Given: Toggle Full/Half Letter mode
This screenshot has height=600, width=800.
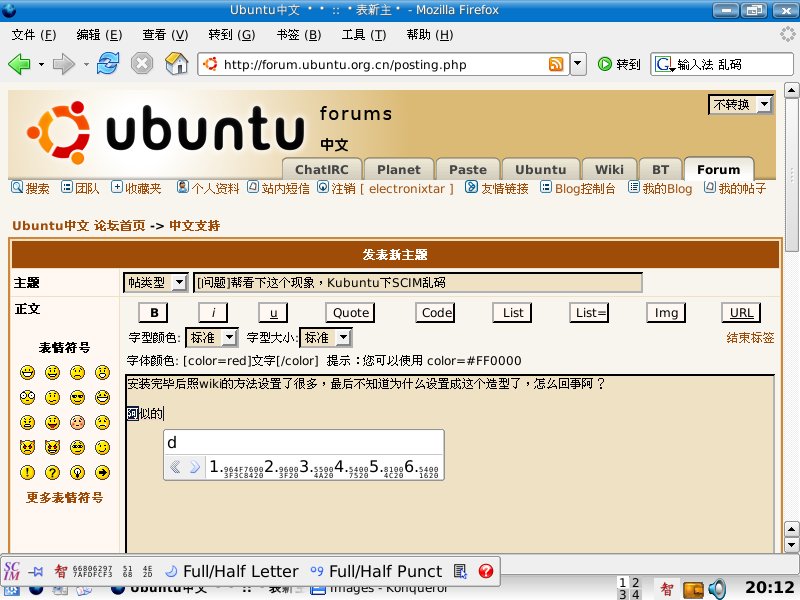Looking at the screenshot, I should [x=232, y=571].
